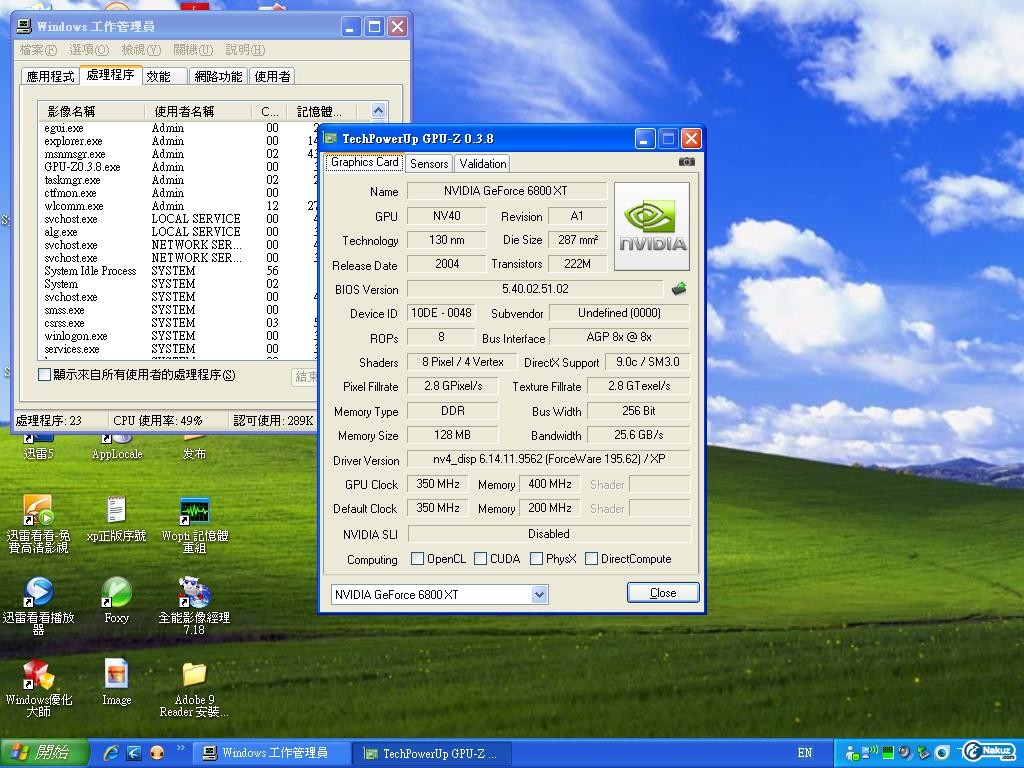
Task: Expand the NVIDIA GeForce 6800 XT dropdown
Action: tap(539, 594)
